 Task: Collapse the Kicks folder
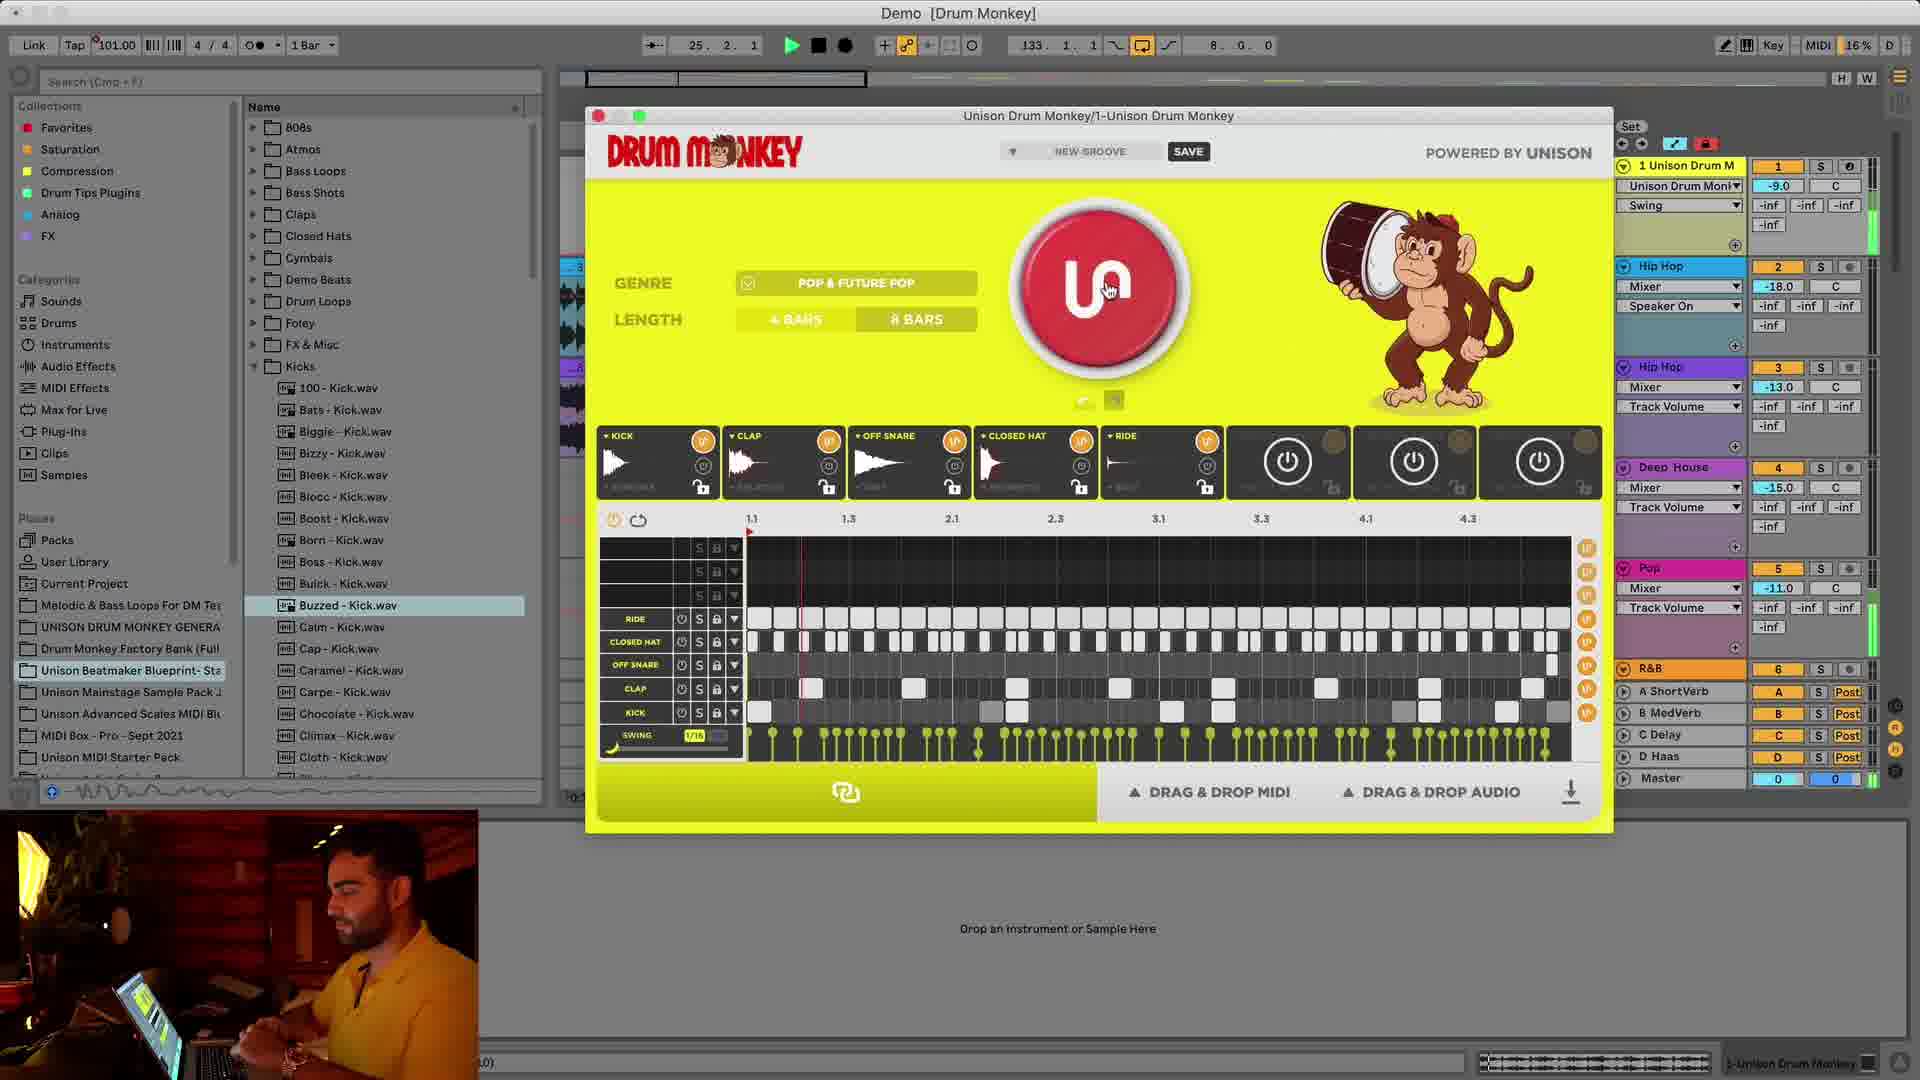coord(253,367)
